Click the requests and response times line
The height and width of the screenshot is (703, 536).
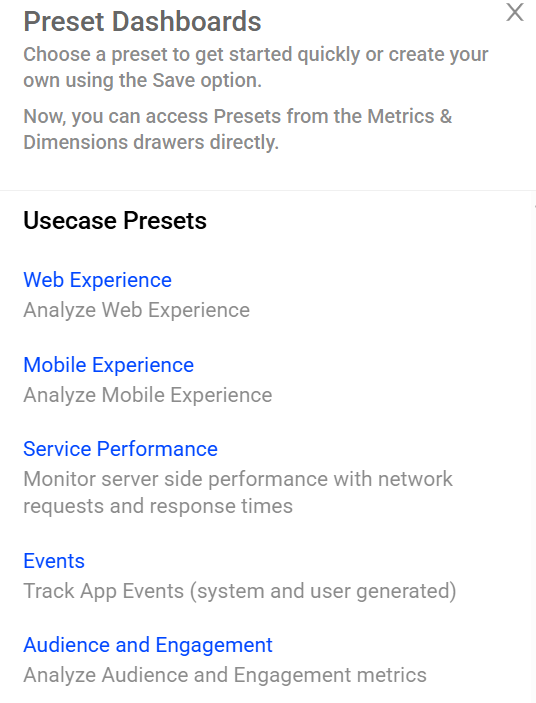point(158,506)
